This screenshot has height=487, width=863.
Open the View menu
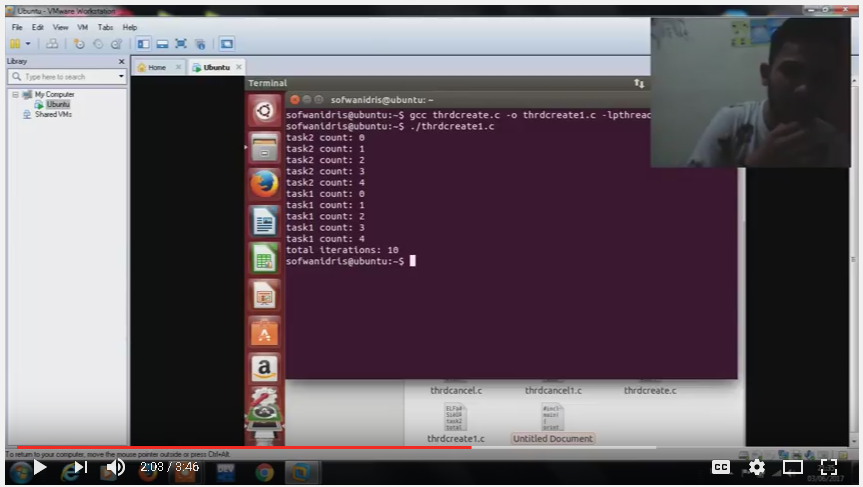coord(61,27)
